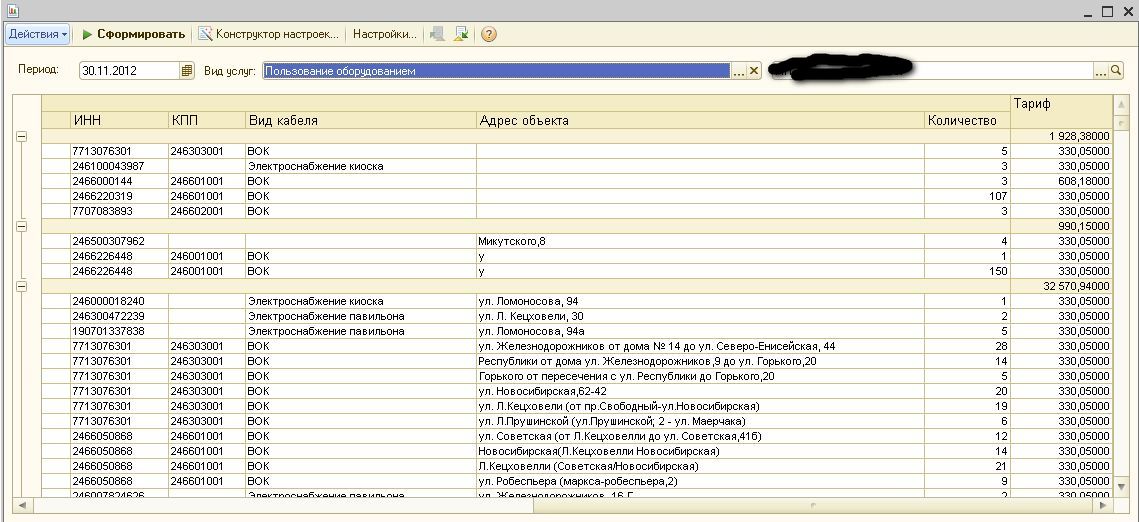Click the vertical scrollbar down arrow
This screenshot has height=522, width=1139.
[x=1120, y=486]
